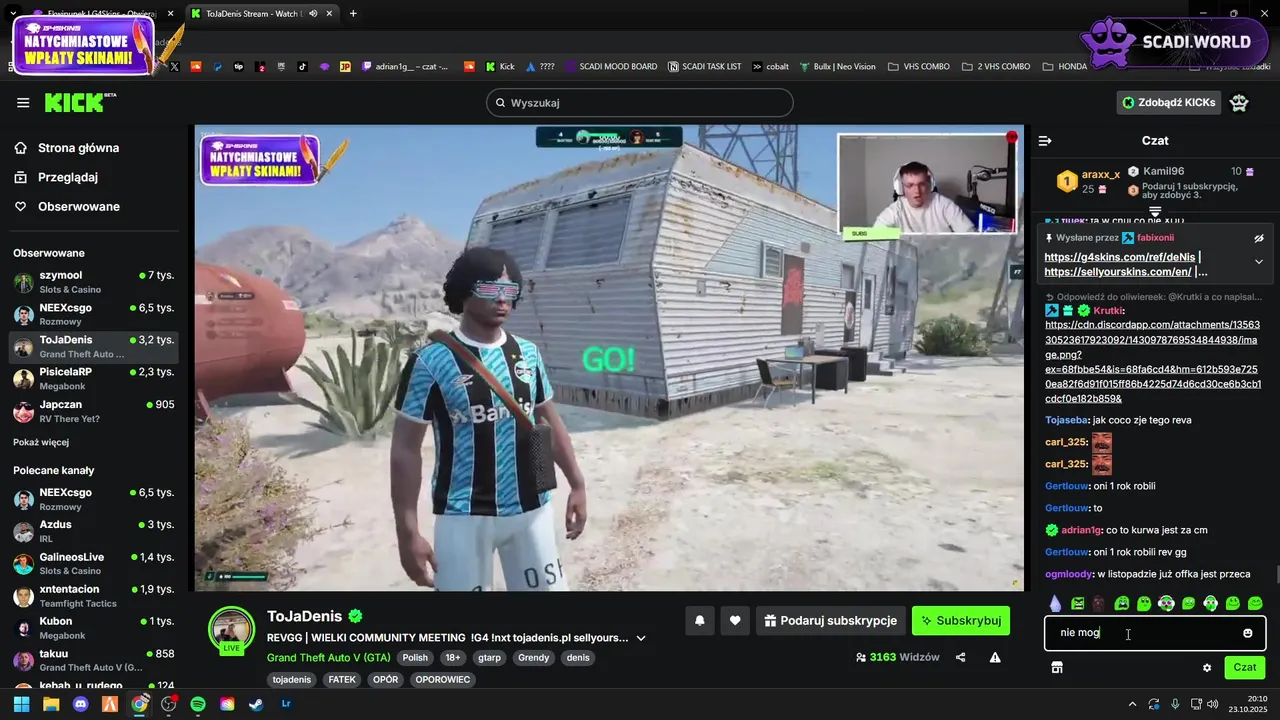The width and height of the screenshot is (1280, 720).
Task: Open Spotify from the taskbar
Action: [198, 704]
